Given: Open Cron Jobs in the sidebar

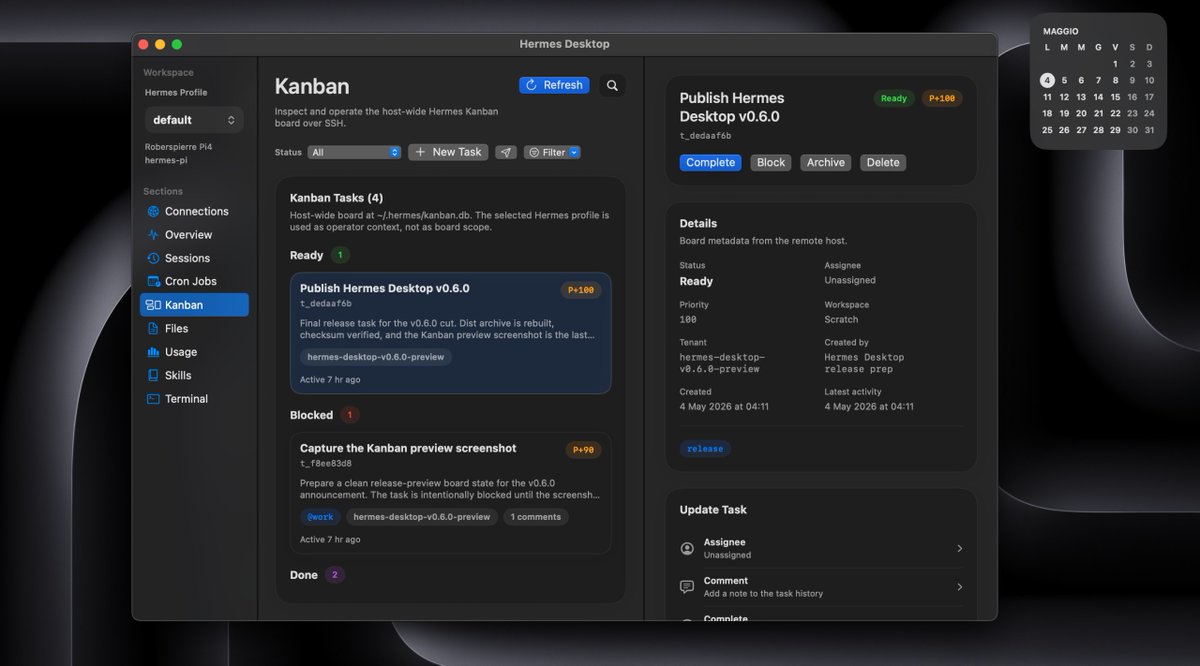Looking at the screenshot, I should [194, 281].
